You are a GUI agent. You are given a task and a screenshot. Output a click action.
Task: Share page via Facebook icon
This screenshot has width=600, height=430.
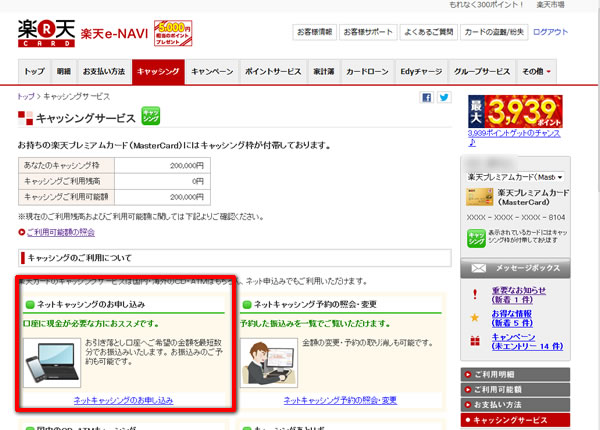(x=426, y=97)
